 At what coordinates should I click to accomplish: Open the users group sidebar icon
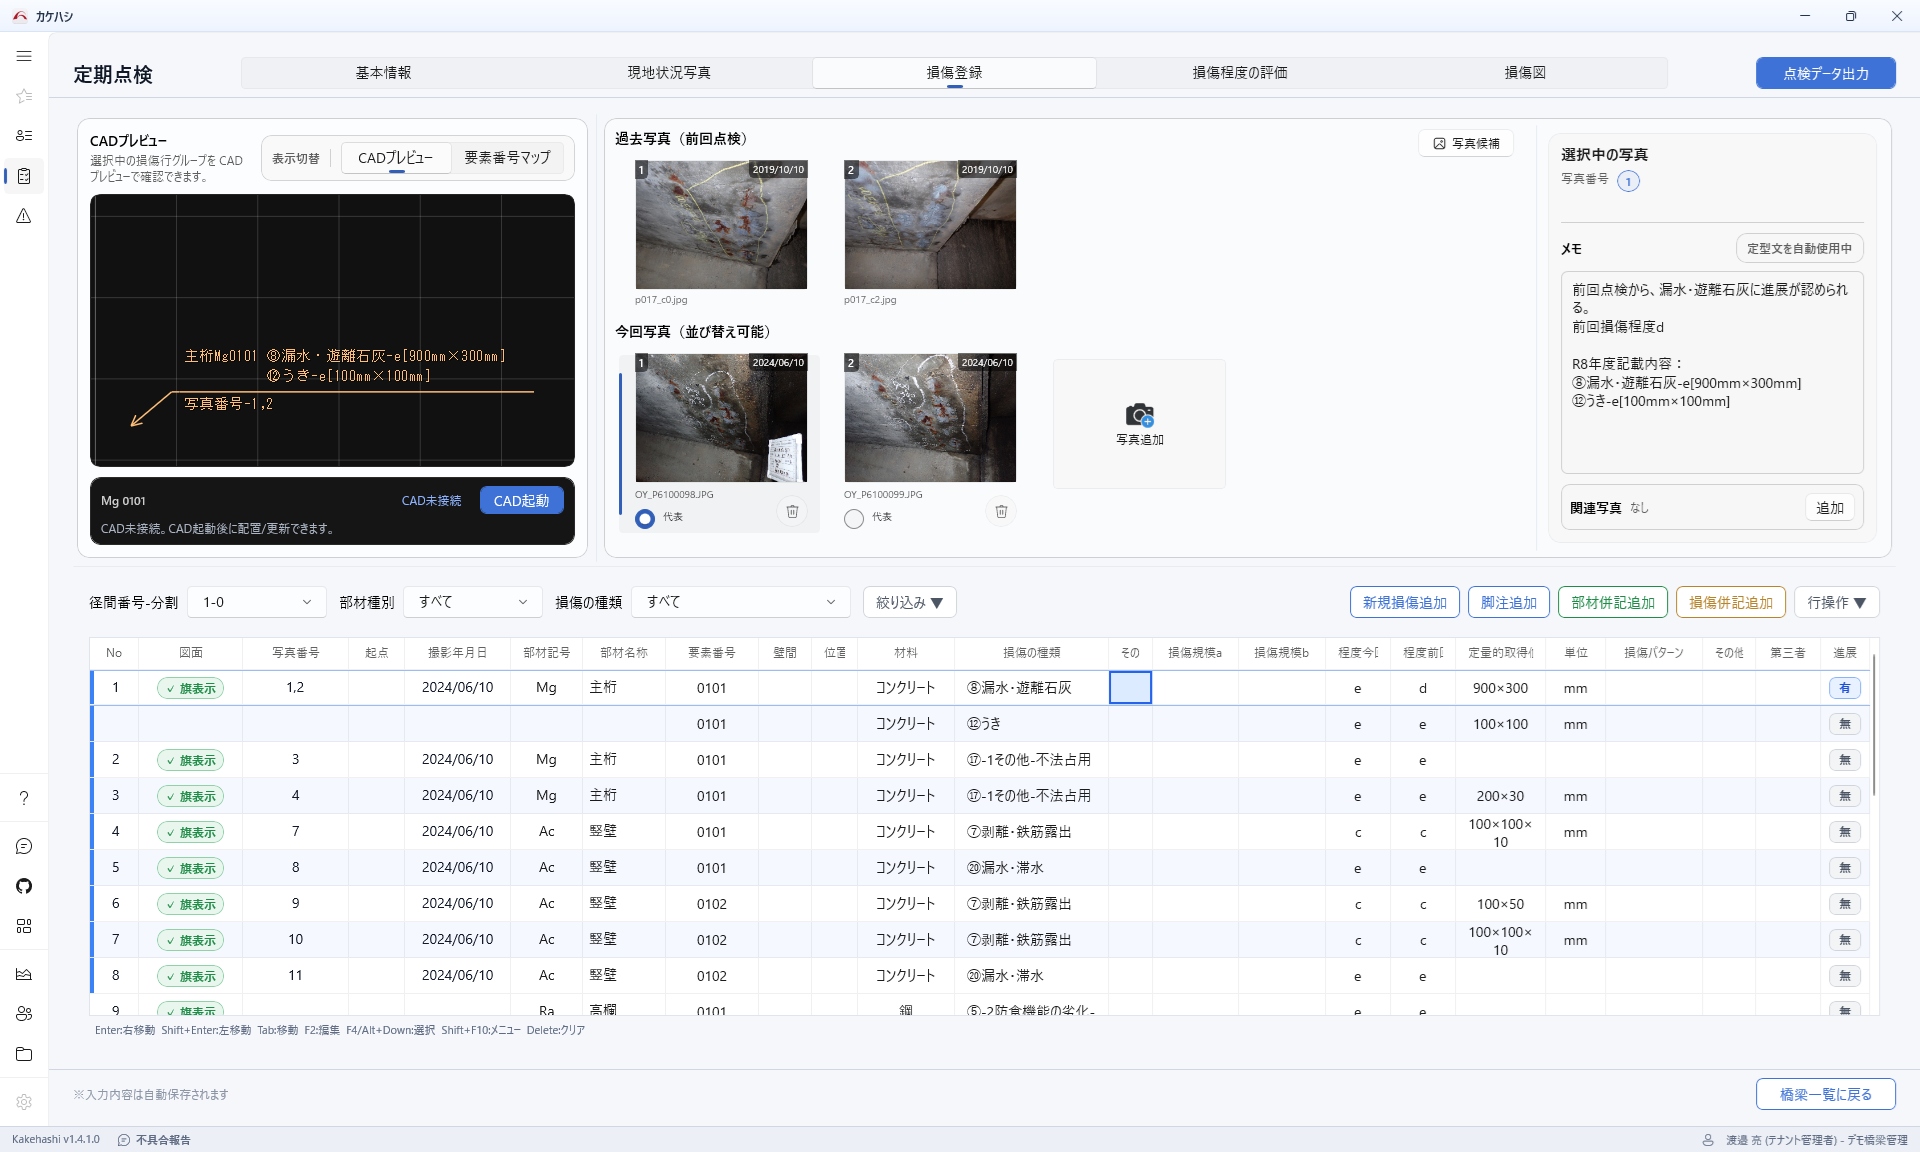point(24,1014)
